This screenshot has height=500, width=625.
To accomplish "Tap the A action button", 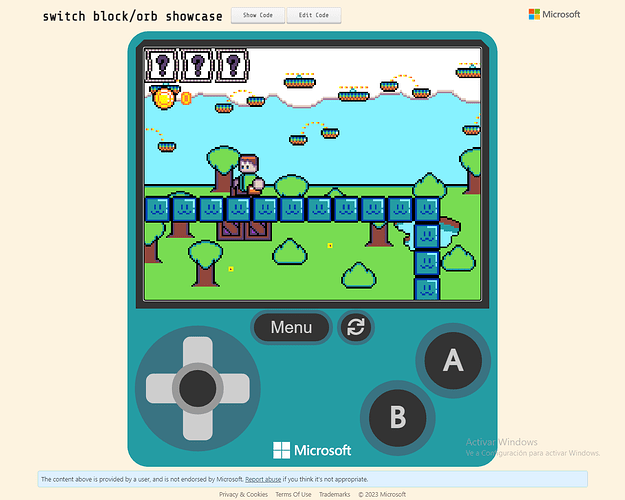I will (453, 360).
